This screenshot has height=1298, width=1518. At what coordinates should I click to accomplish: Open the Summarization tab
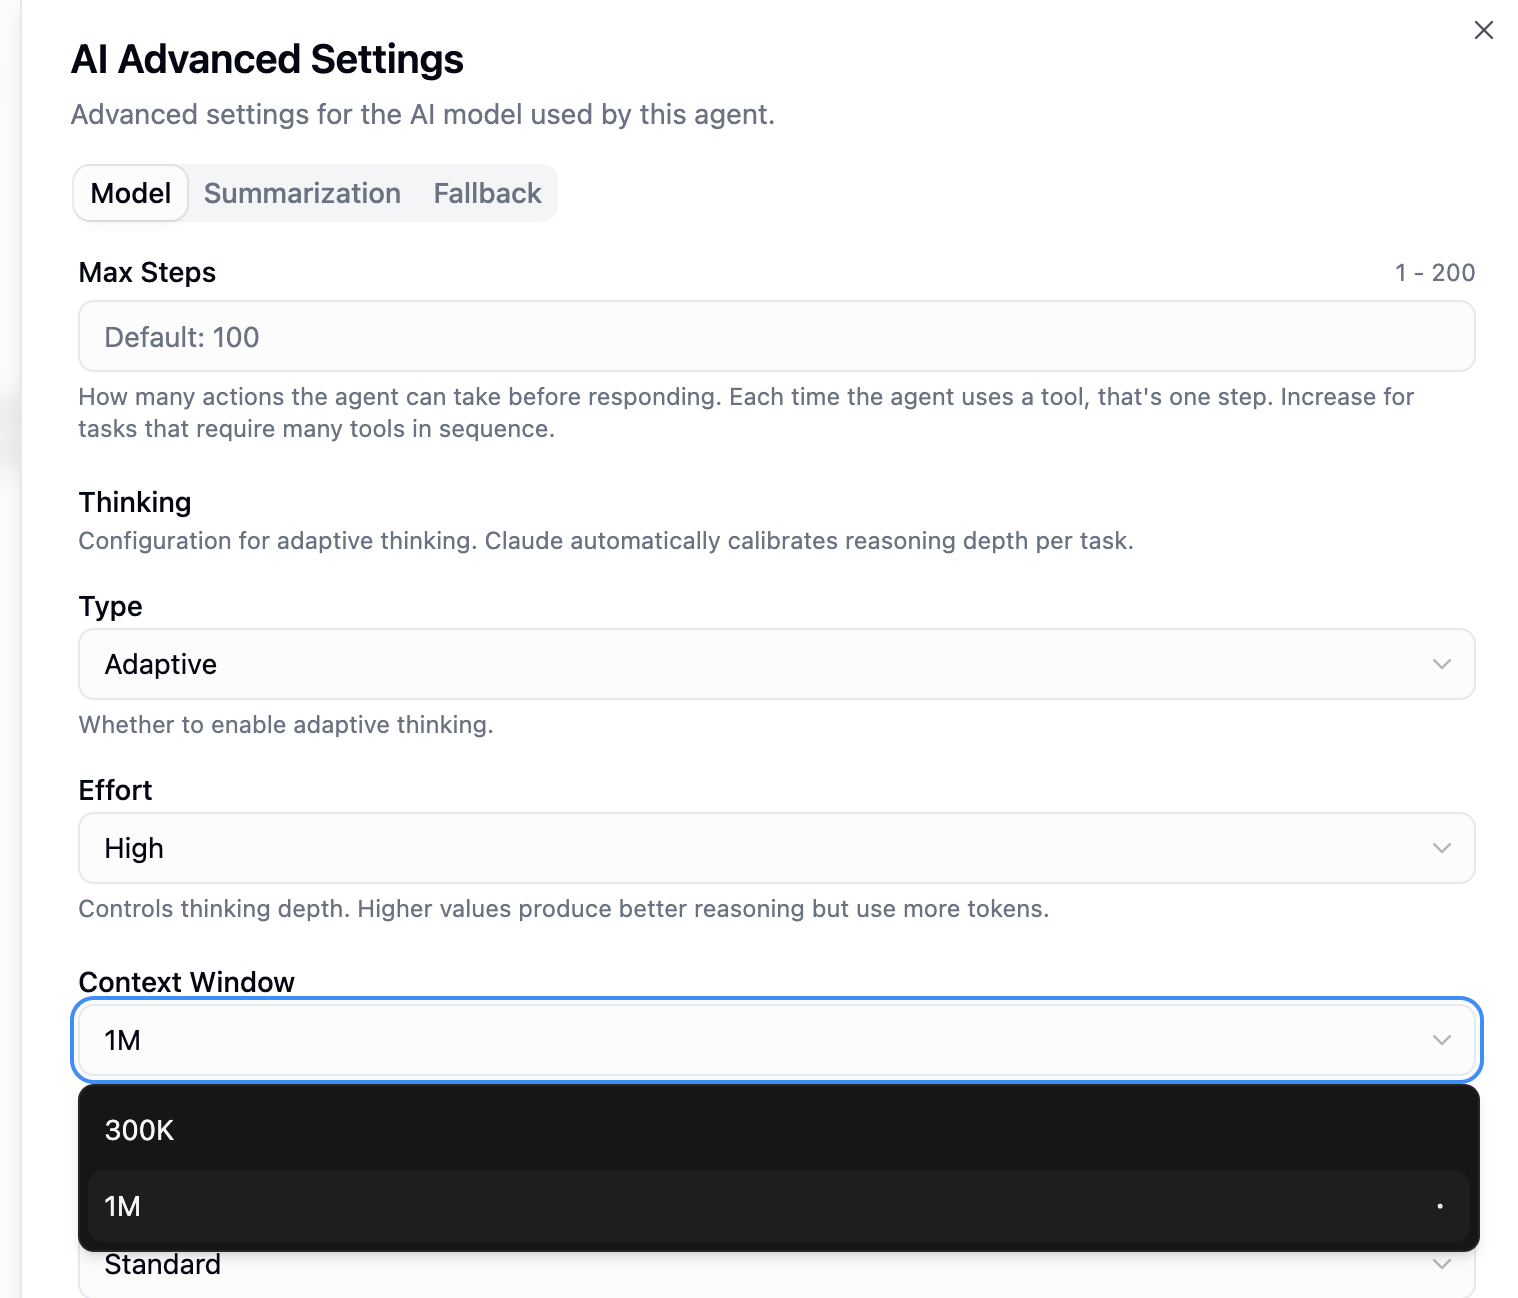302,193
